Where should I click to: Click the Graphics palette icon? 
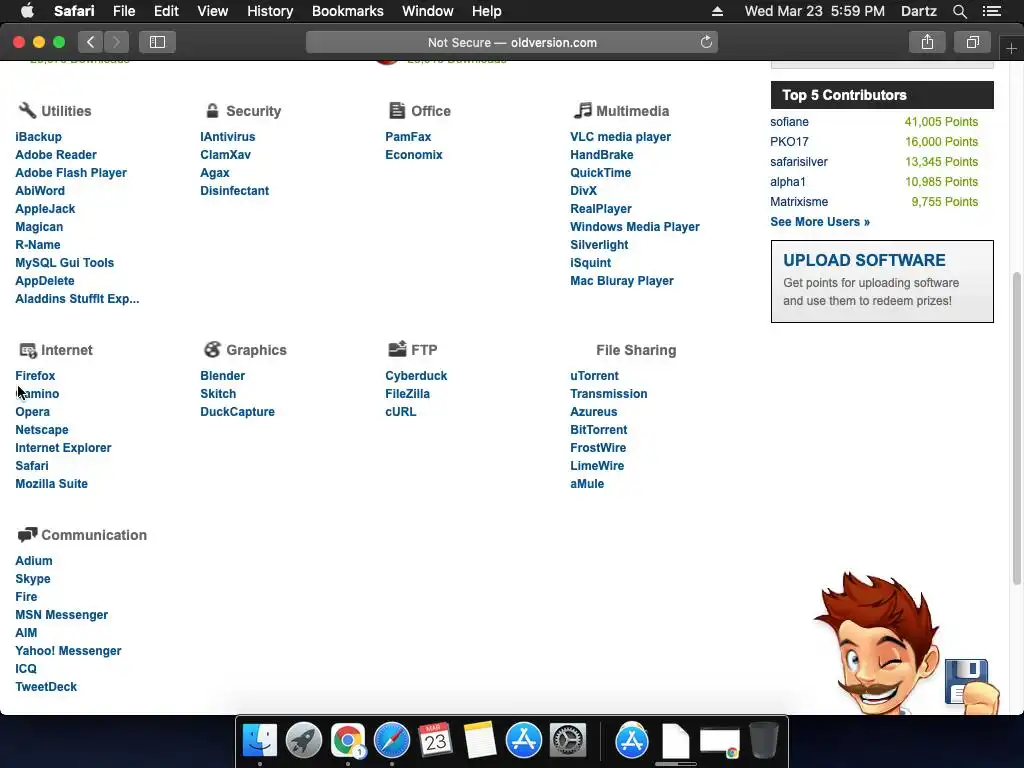(x=212, y=349)
